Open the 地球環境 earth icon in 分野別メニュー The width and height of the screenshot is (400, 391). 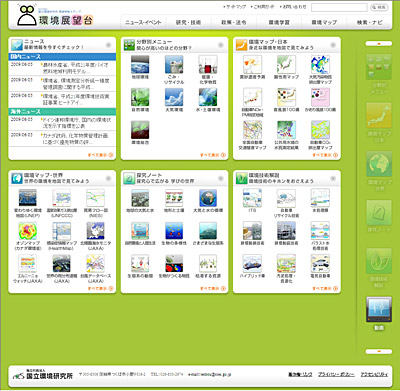(140, 64)
